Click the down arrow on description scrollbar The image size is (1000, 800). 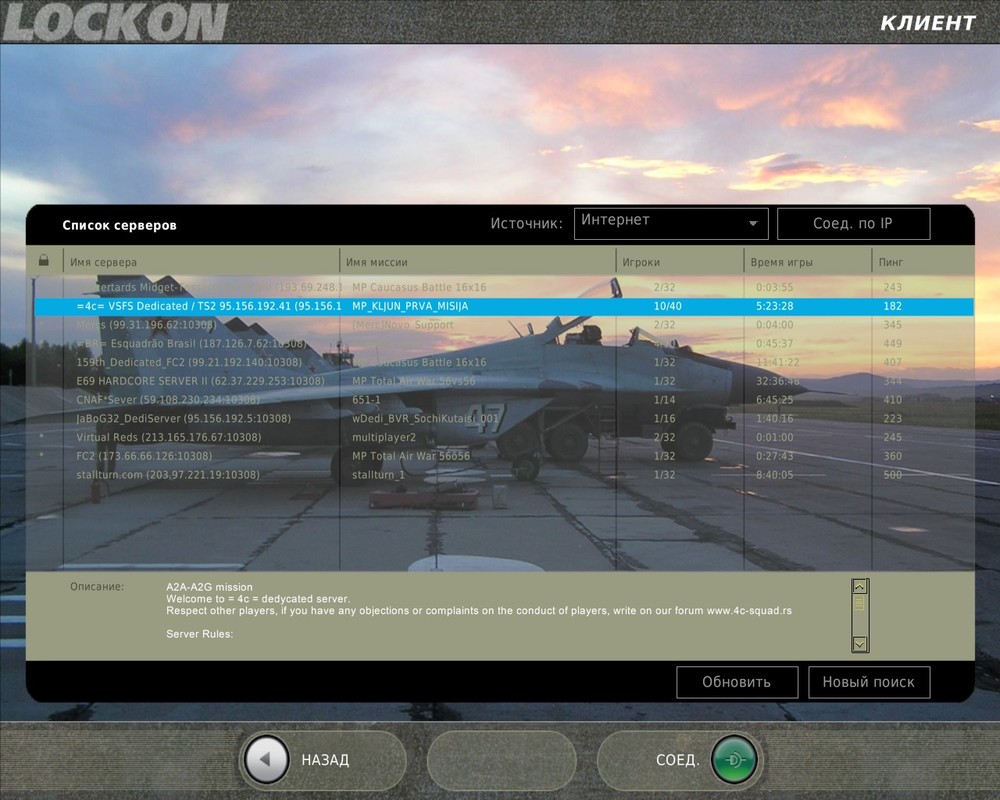click(x=858, y=643)
